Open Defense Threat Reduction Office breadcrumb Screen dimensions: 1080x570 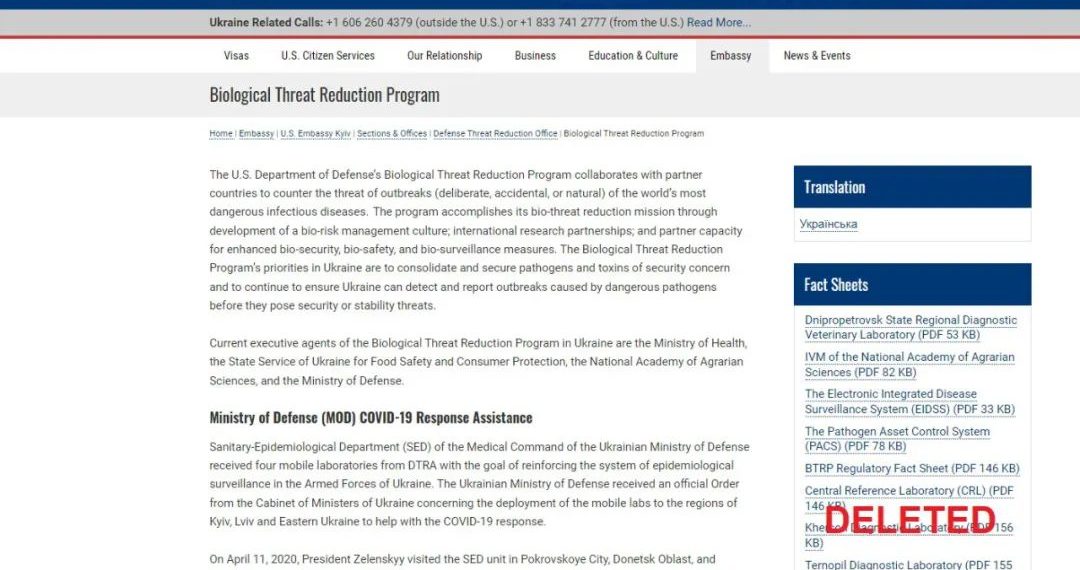495,134
